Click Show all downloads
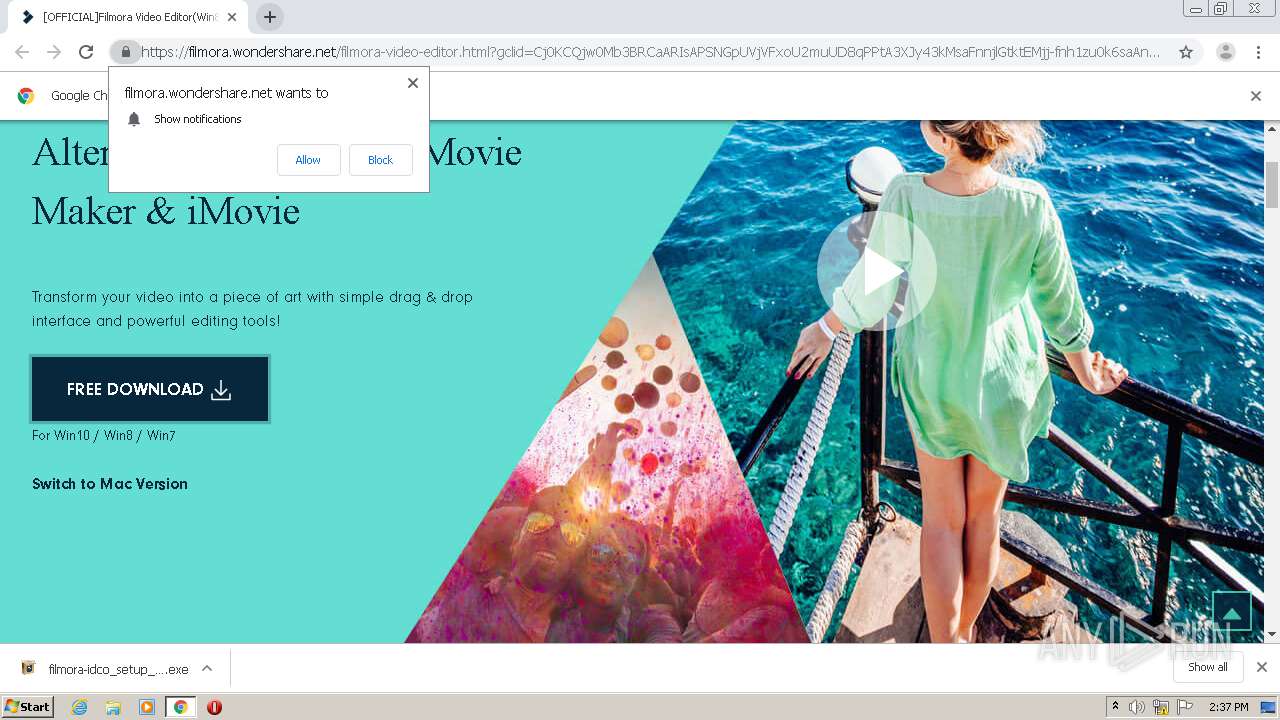The image size is (1280, 720). pos(1208,667)
